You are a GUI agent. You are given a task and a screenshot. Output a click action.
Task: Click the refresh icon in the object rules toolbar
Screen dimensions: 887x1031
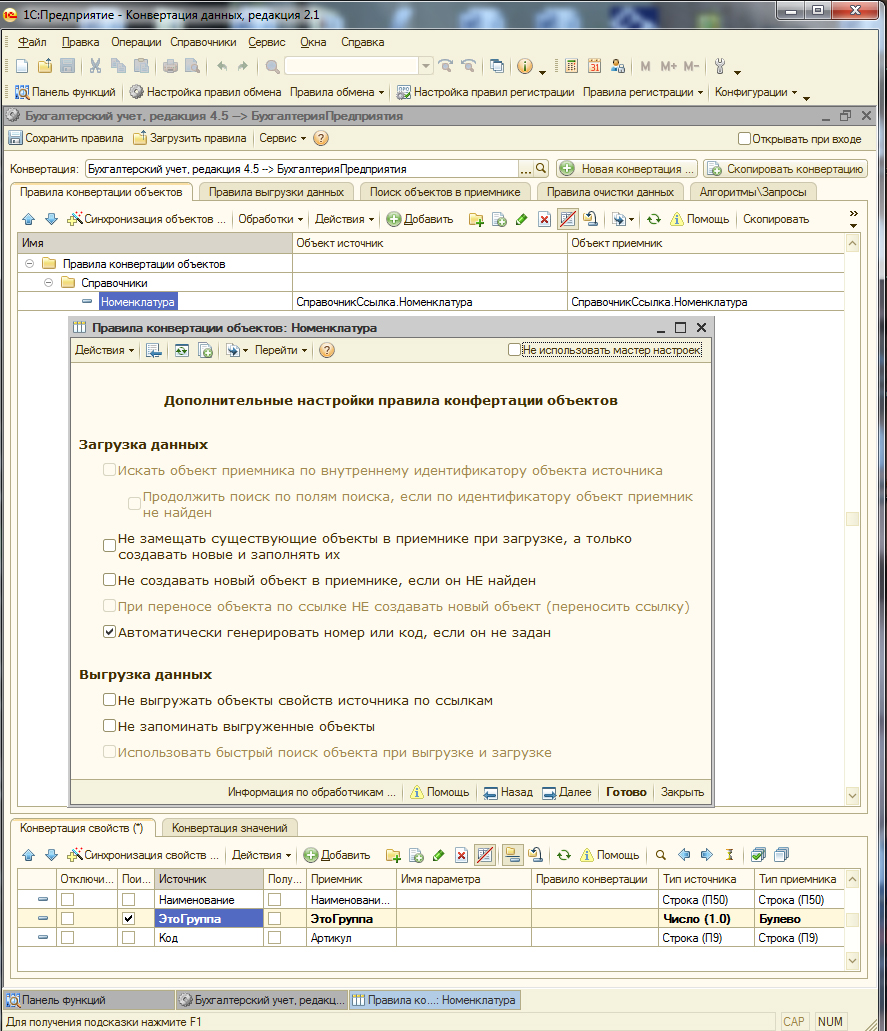(653, 219)
